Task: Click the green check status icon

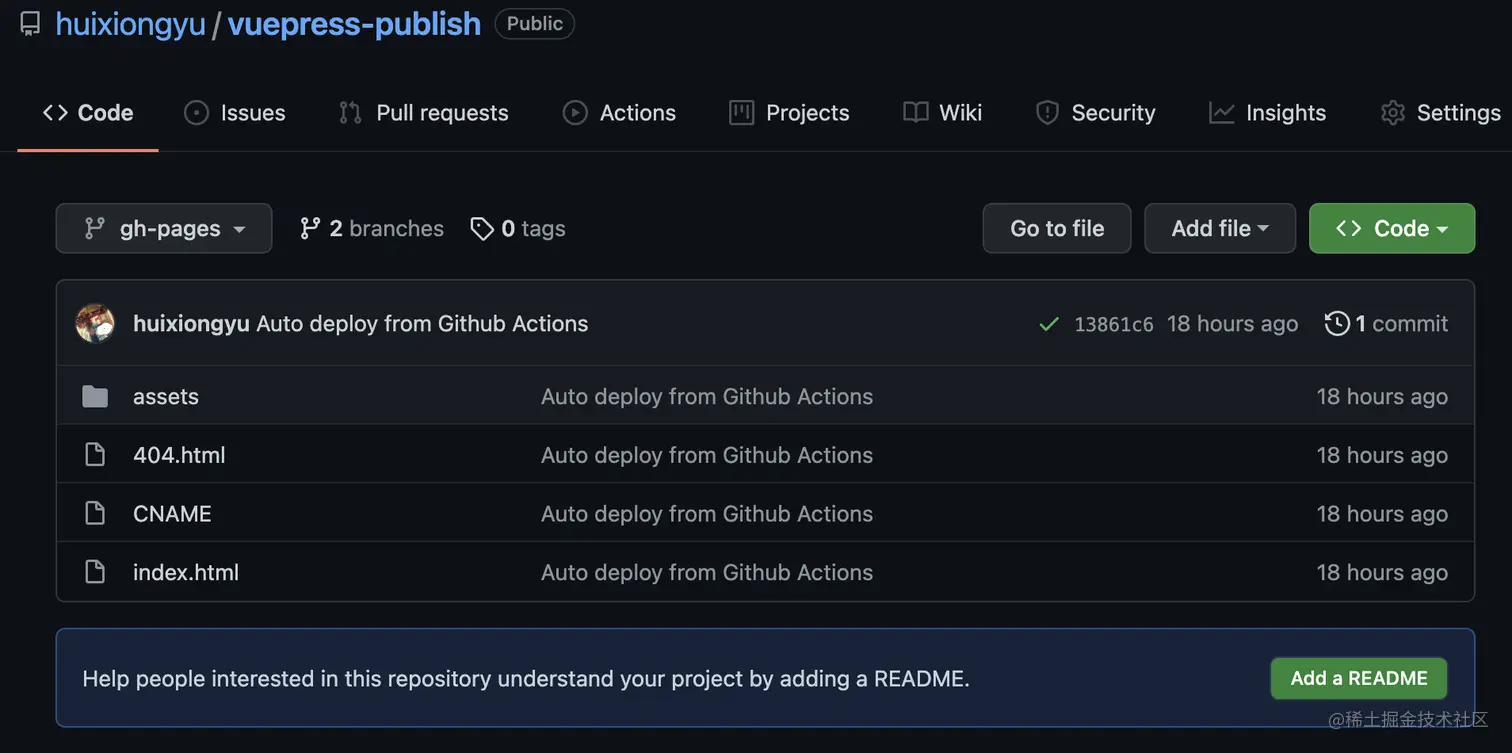Action: click(x=1049, y=324)
